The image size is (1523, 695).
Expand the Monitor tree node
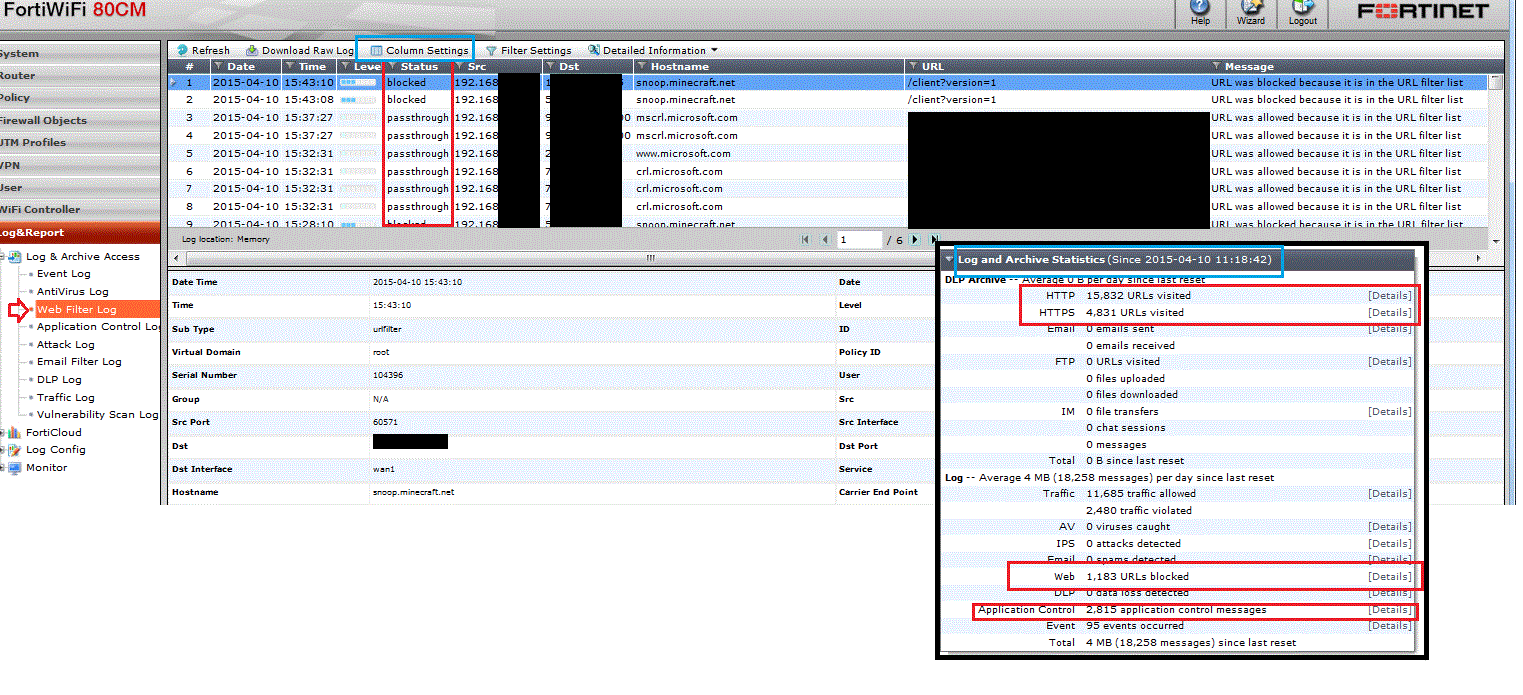2,467
